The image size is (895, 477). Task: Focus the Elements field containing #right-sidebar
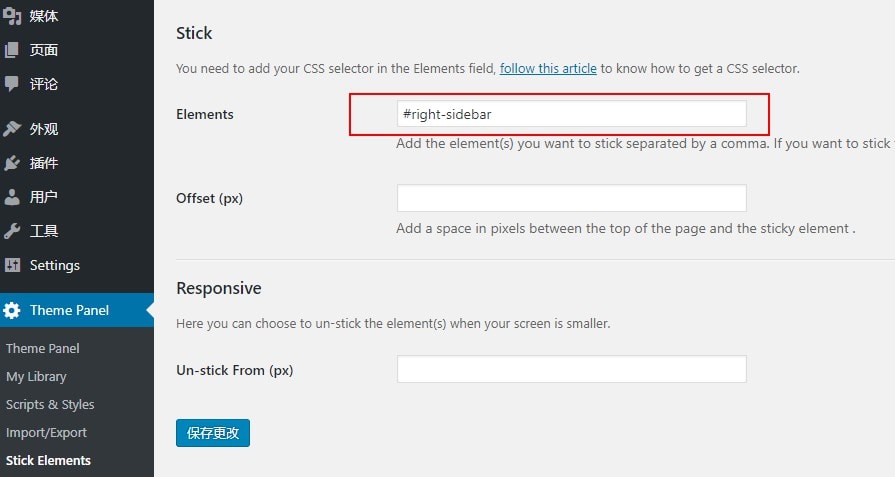point(571,114)
